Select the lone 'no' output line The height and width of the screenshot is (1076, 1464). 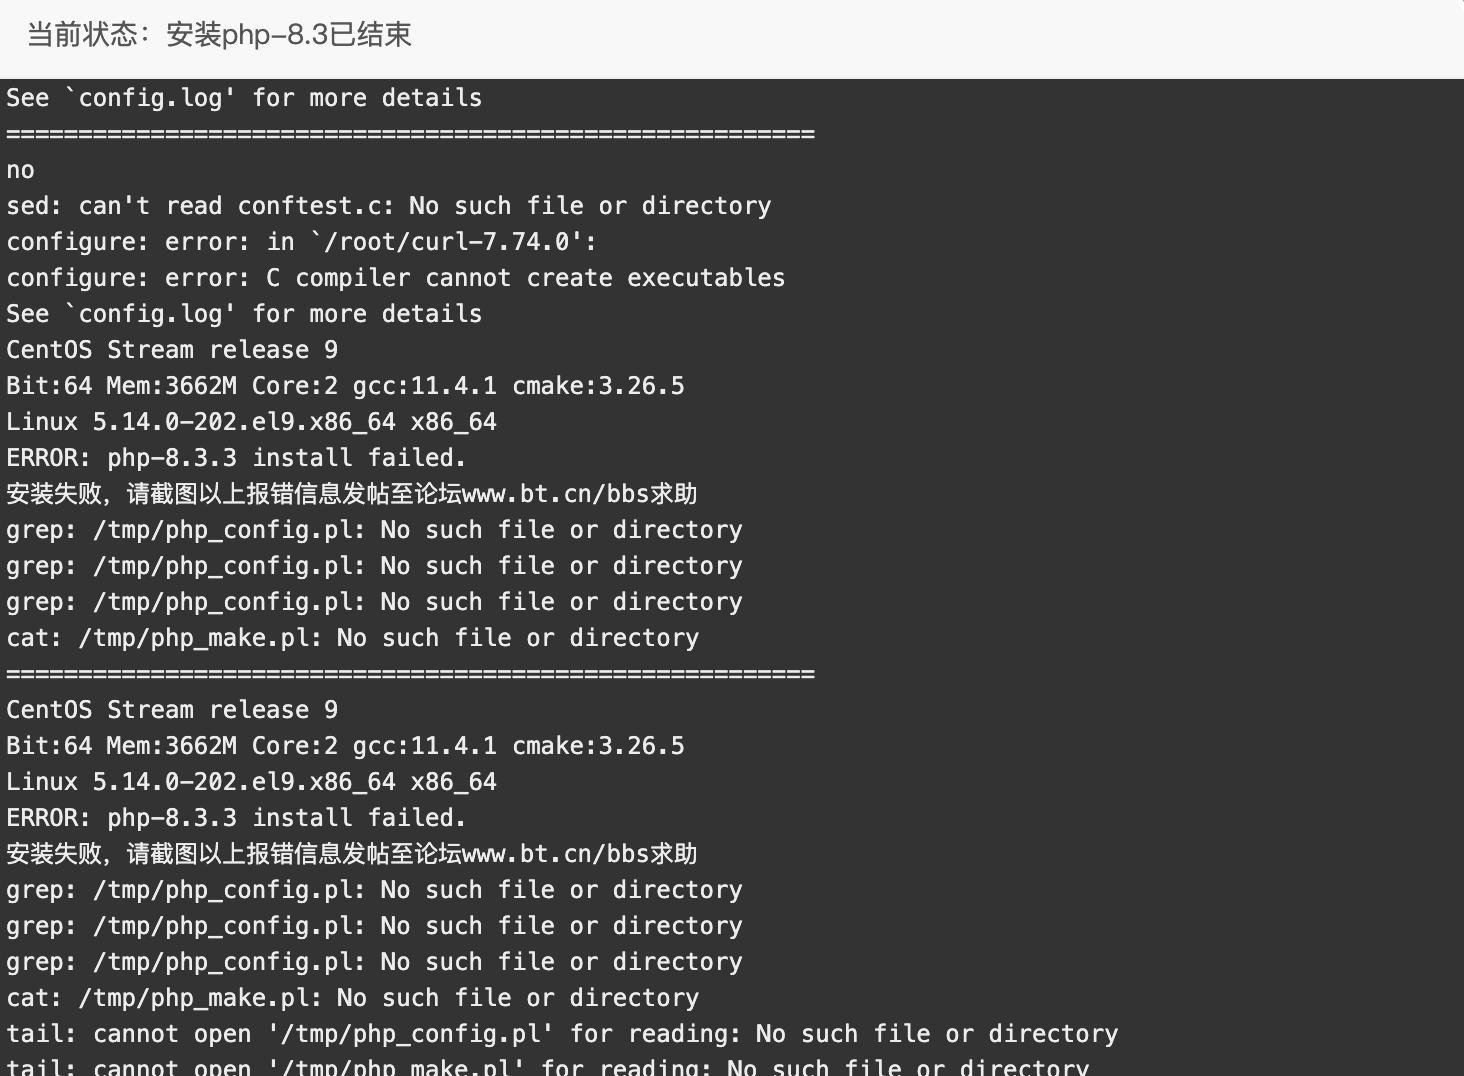[x=21, y=170]
